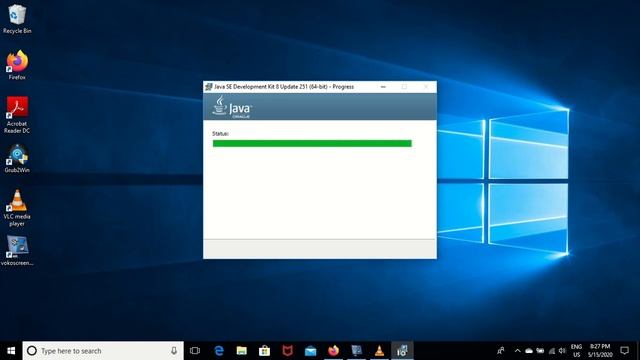
Task: Click the Java SE Development Kit title text
Action: click(284, 87)
